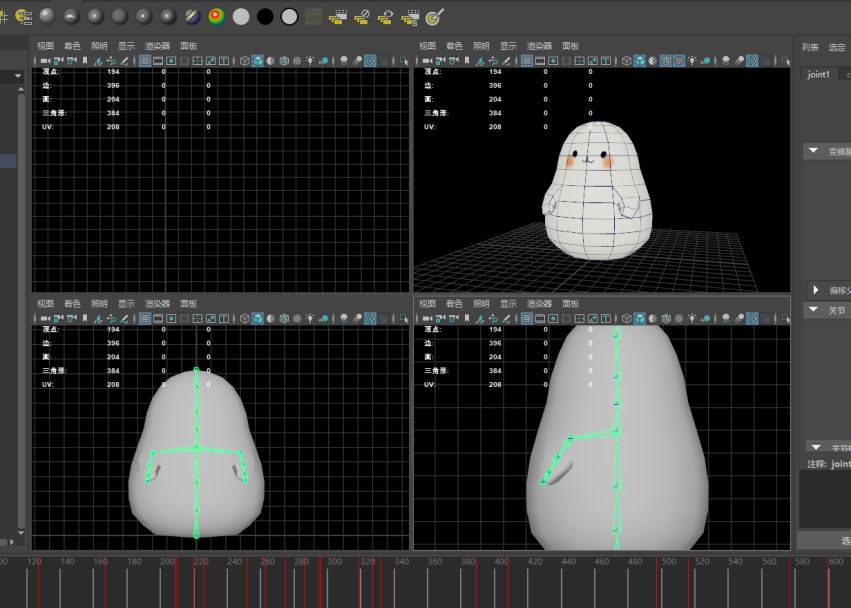
Task: Select the black material swatch on shelf
Action: click(x=265, y=17)
